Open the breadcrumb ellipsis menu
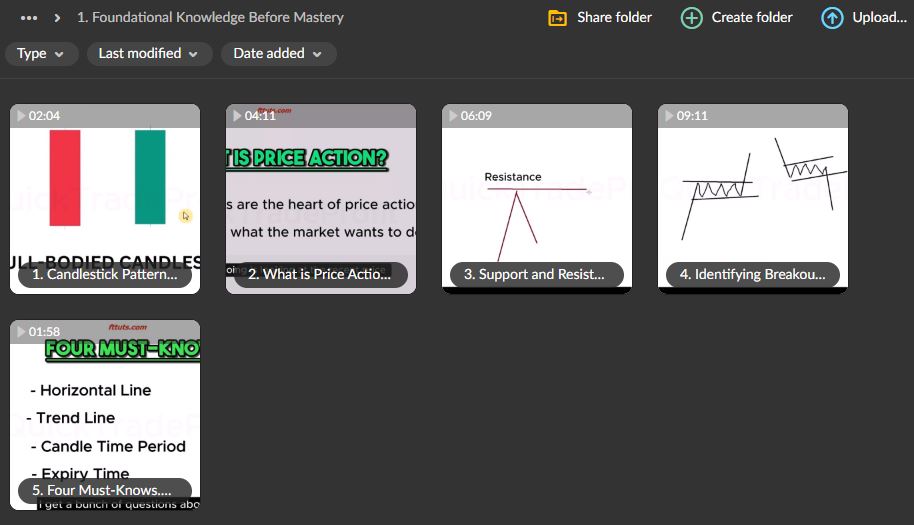This screenshot has height=525, width=914. coord(29,18)
